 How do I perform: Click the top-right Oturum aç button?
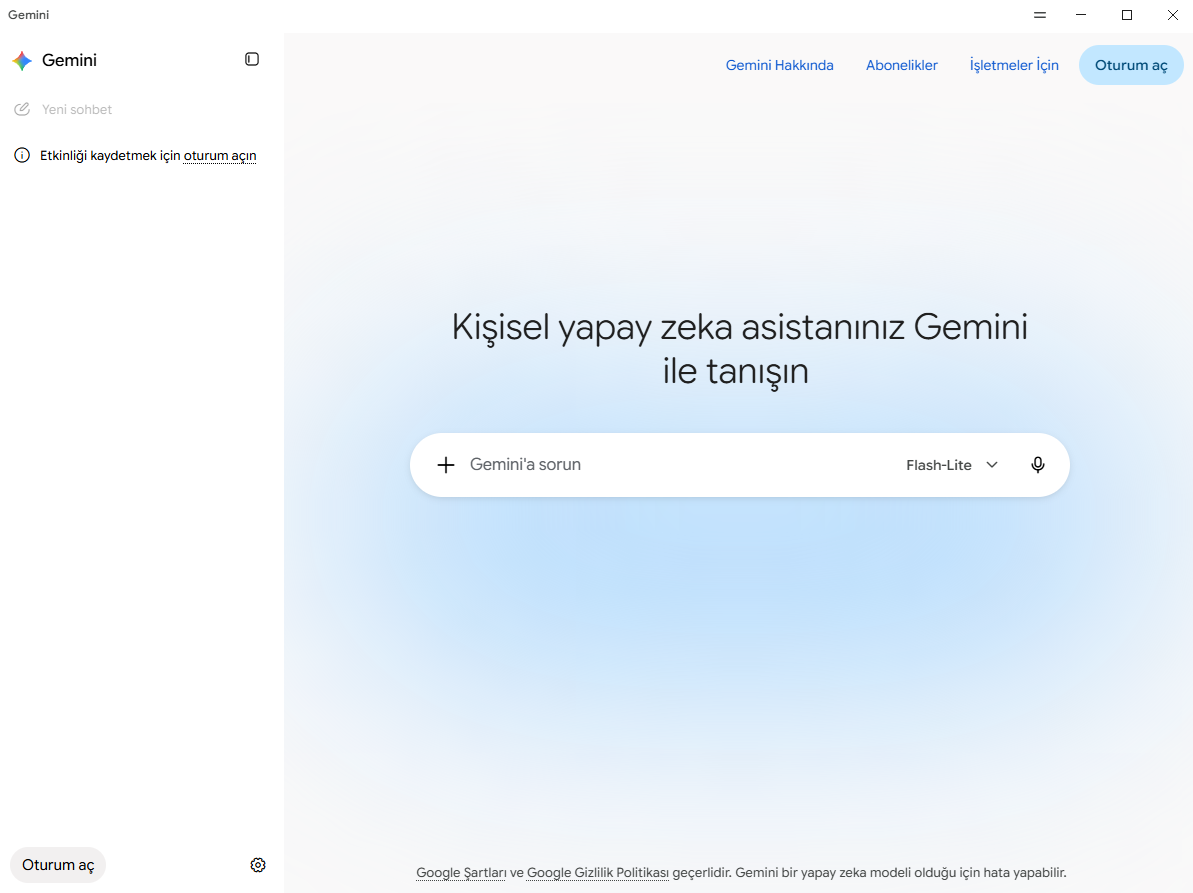[1131, 65]
